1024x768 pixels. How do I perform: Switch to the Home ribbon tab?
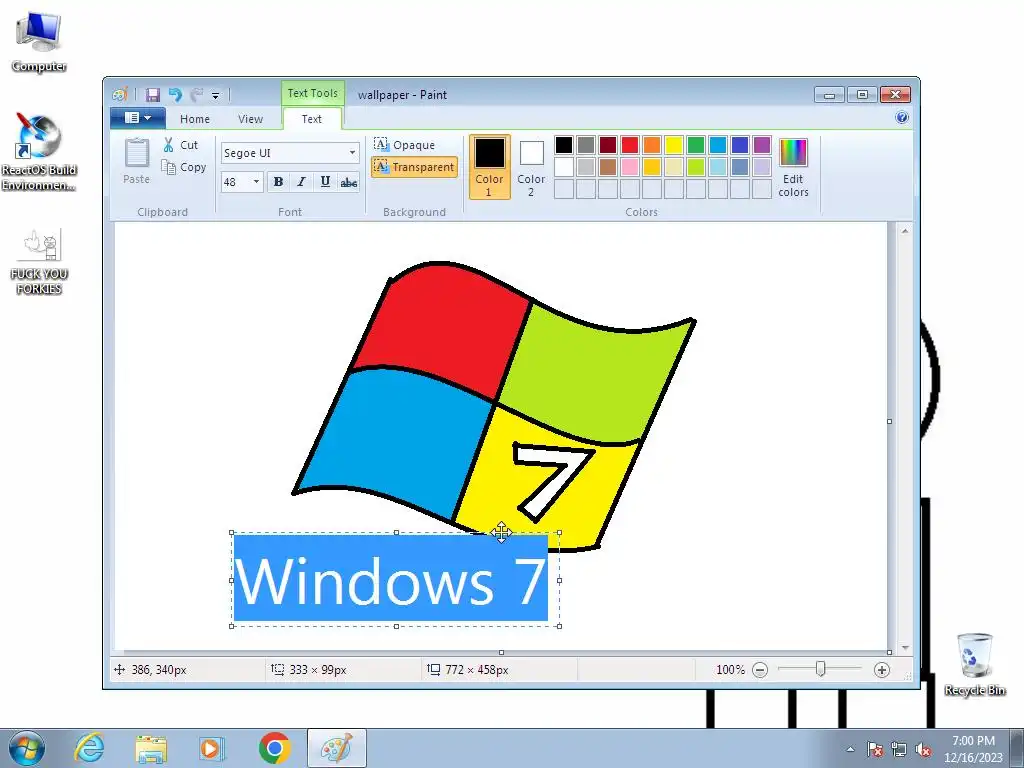pyautogui.click(x=195, y=119)
